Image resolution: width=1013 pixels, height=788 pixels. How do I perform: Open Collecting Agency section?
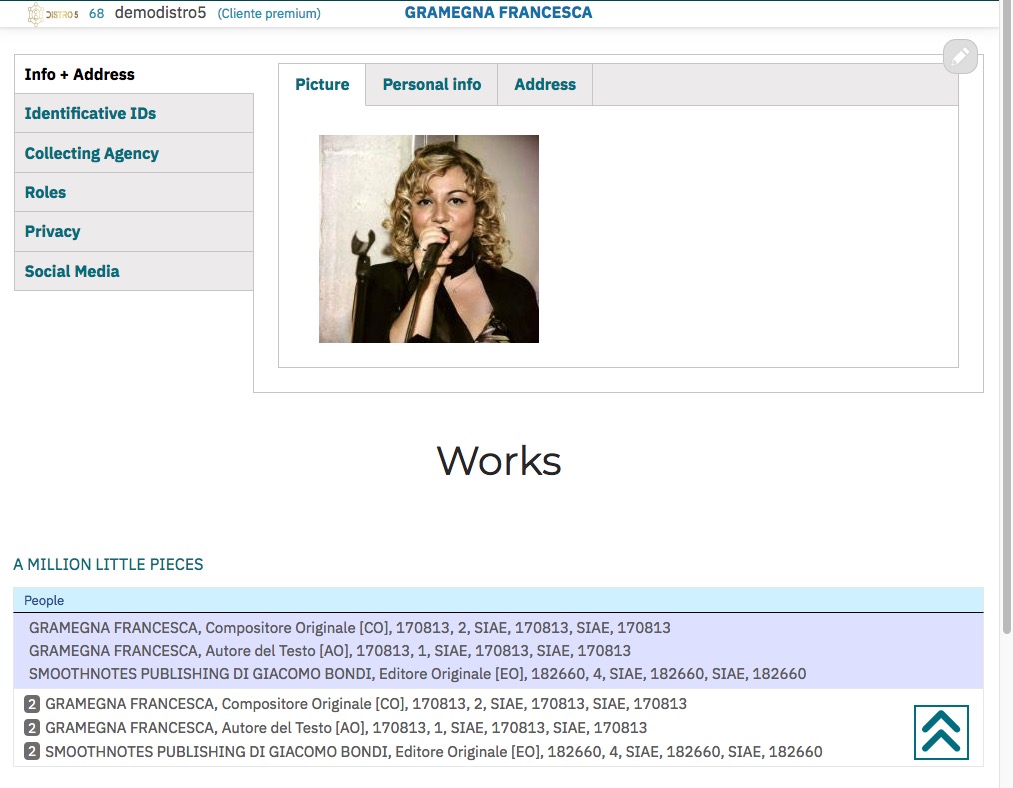[134, 153]
